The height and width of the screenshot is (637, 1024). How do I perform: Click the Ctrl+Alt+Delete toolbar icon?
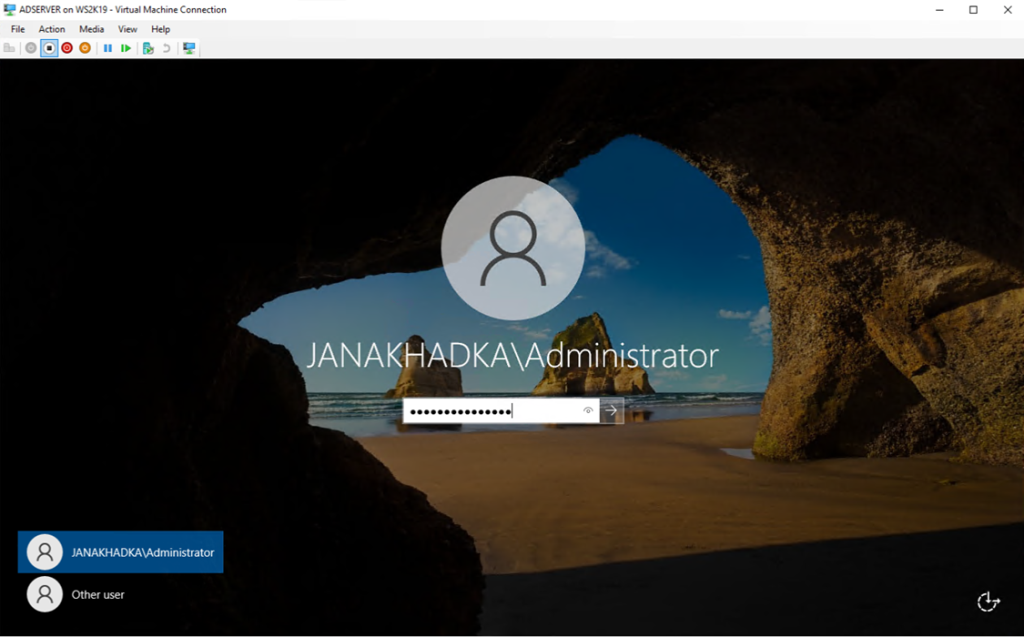pyautogui.click(x=9, y=48)
